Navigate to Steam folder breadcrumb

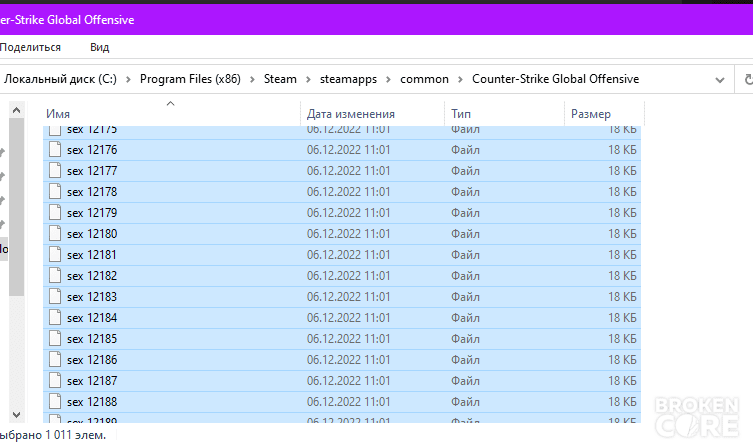[280, 79]
